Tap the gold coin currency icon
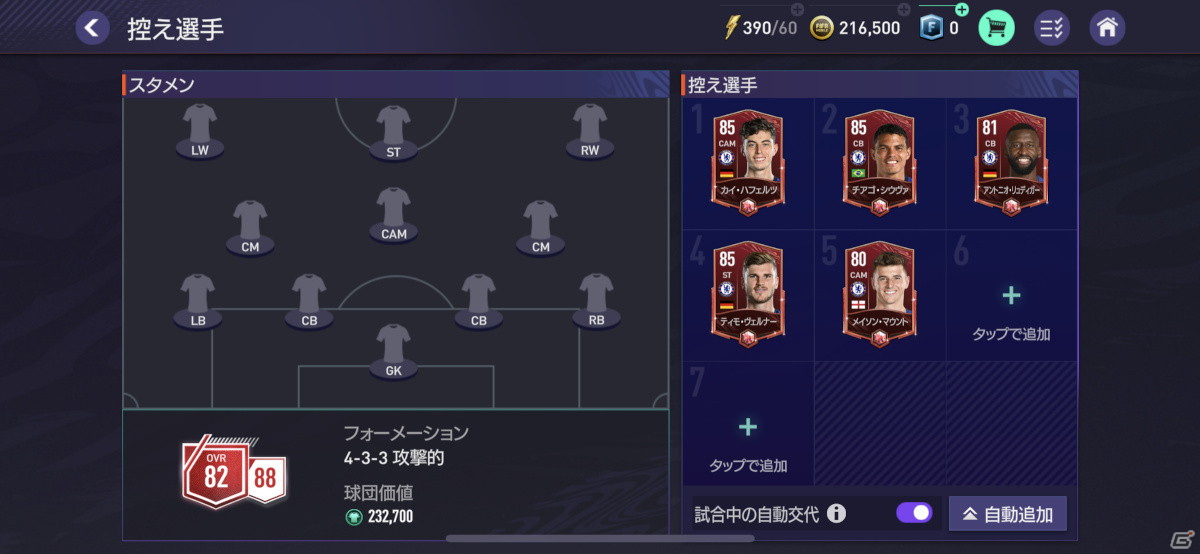Image resolution: width=1200 pixels, height=554 pixels. point(822,28)
